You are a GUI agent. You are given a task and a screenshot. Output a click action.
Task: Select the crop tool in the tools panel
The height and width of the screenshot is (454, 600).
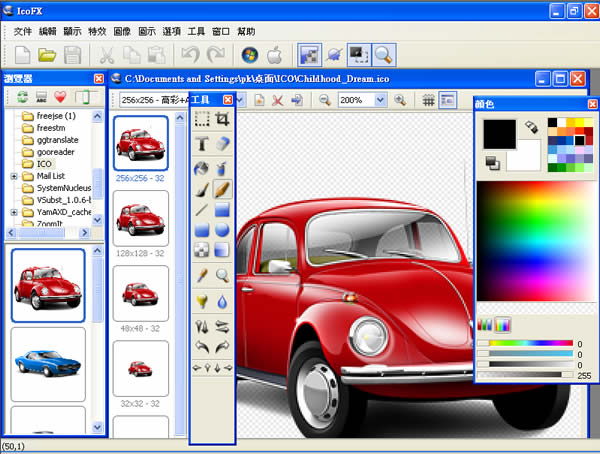pos(223,119)
